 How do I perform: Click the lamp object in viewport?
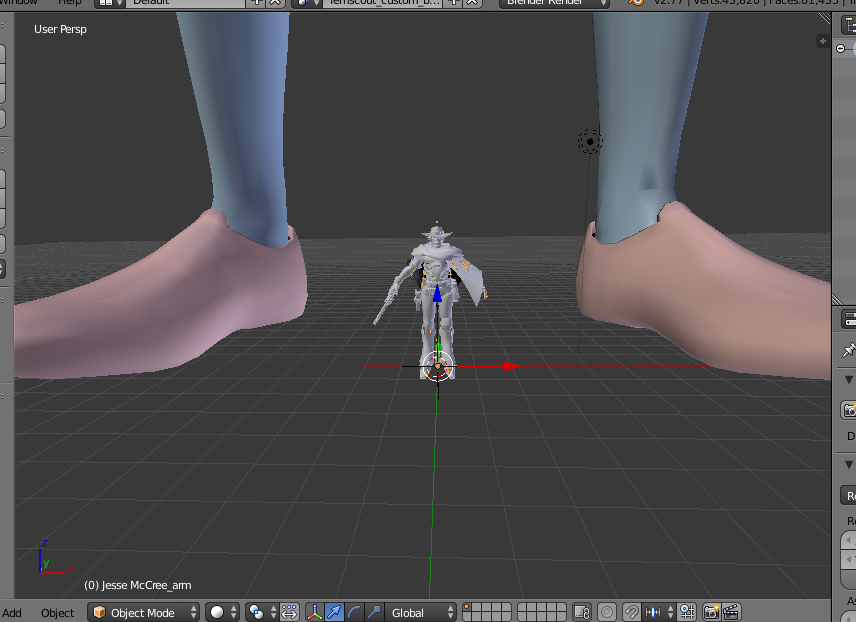click(590, 142)
